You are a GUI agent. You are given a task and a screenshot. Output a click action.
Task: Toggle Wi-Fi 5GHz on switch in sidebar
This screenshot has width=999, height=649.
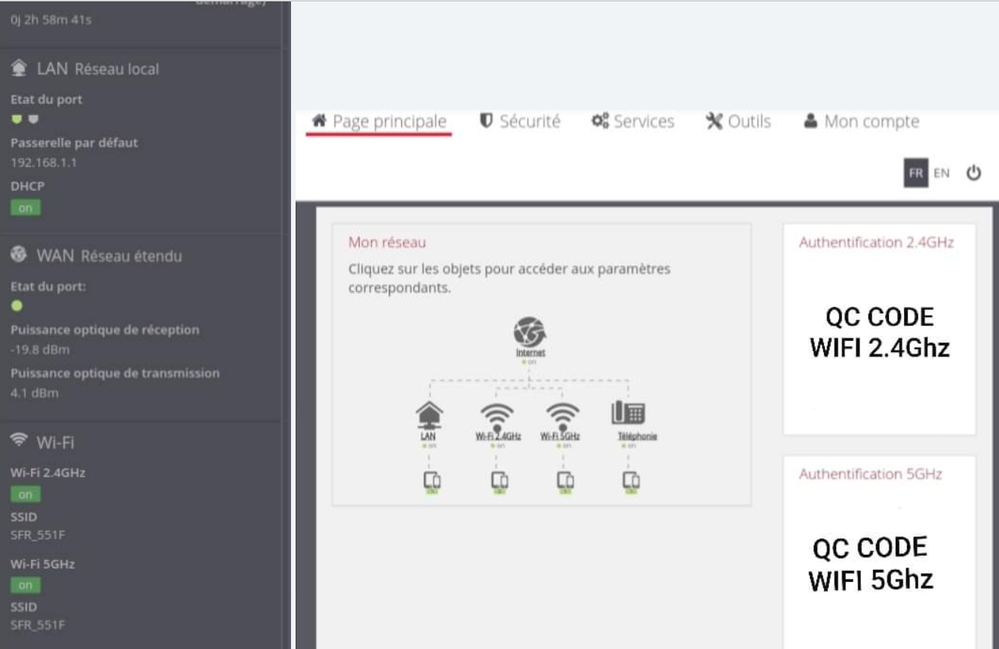[25, 585]
